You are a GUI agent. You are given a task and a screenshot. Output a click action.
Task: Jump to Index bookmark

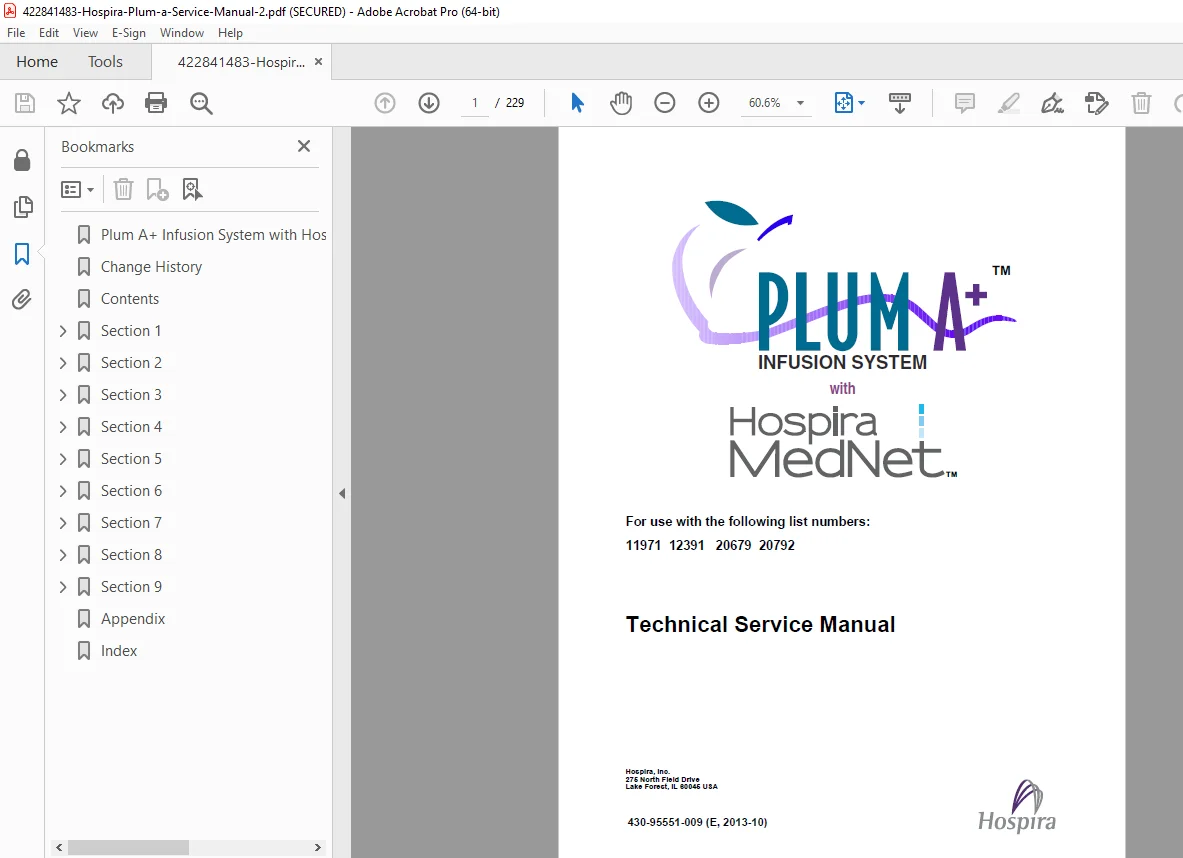pyautogui.click(x=119, y=650)
